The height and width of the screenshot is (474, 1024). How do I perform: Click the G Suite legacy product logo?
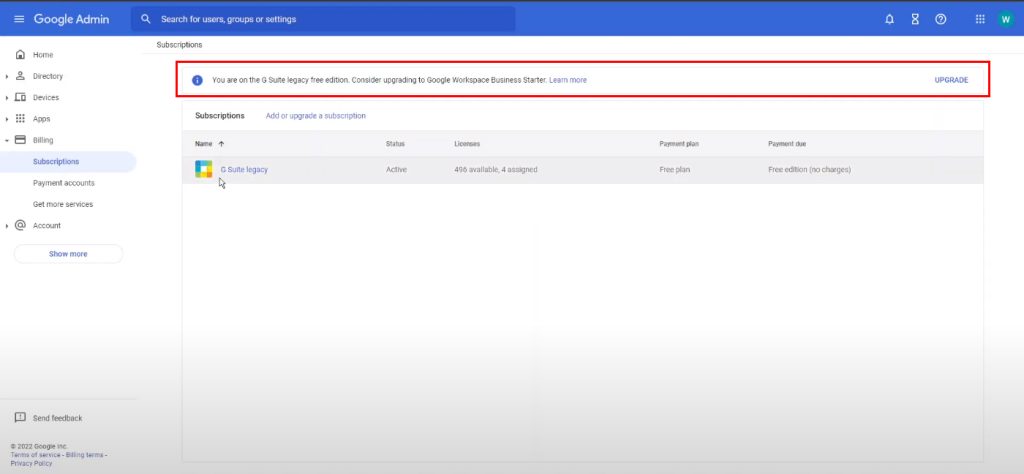[204, 169]
